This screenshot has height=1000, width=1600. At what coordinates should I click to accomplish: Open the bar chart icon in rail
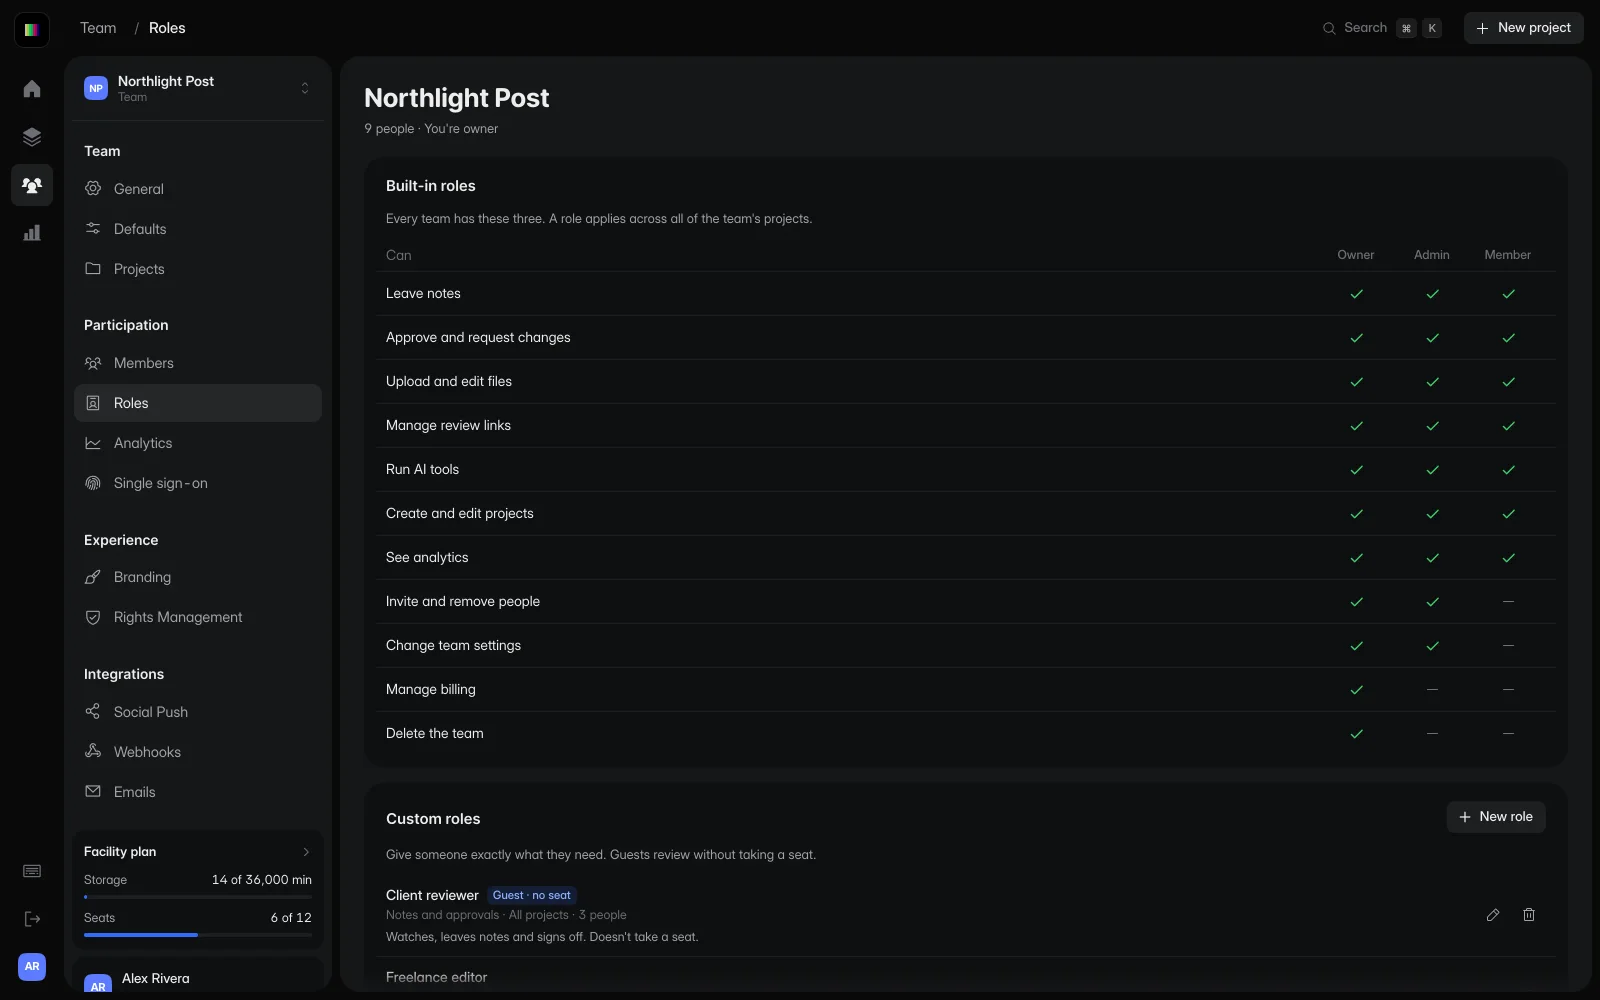coord(32,233)
